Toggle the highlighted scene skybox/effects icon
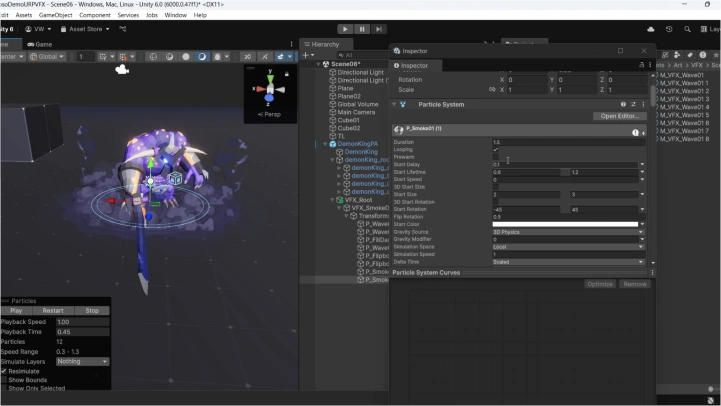 coord(202,57)
